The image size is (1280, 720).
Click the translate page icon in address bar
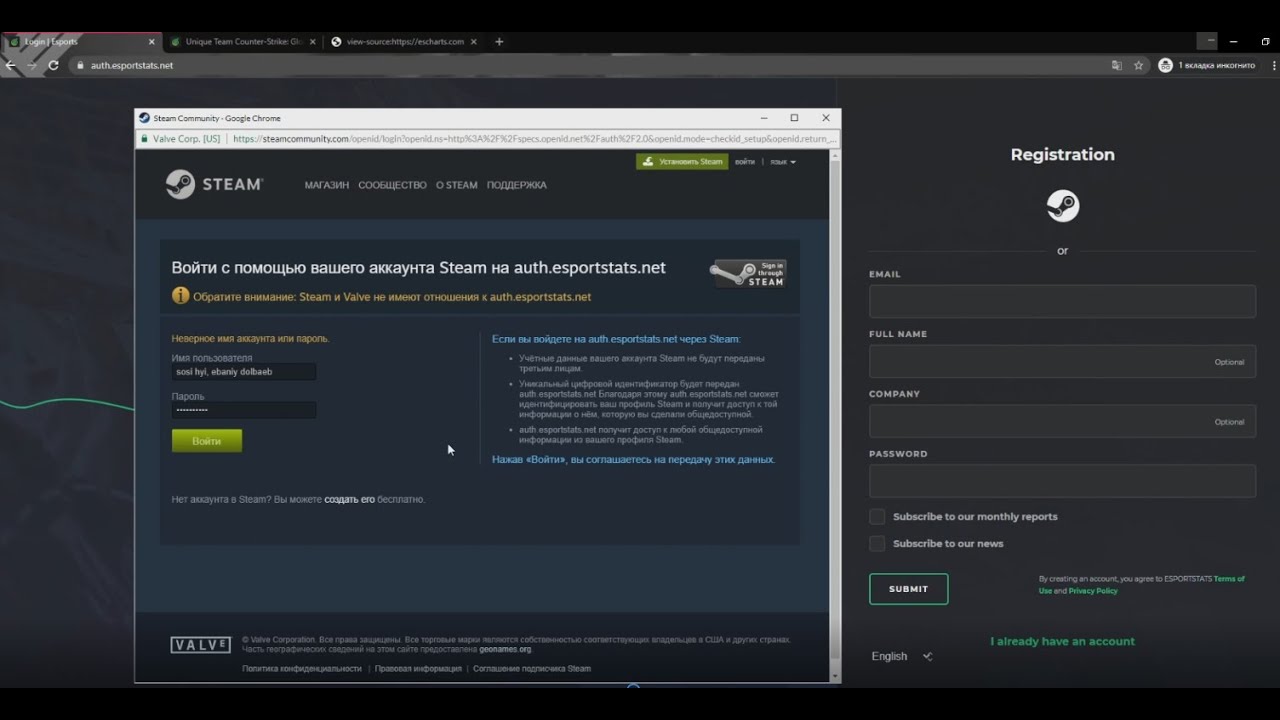coord(1117,65)
